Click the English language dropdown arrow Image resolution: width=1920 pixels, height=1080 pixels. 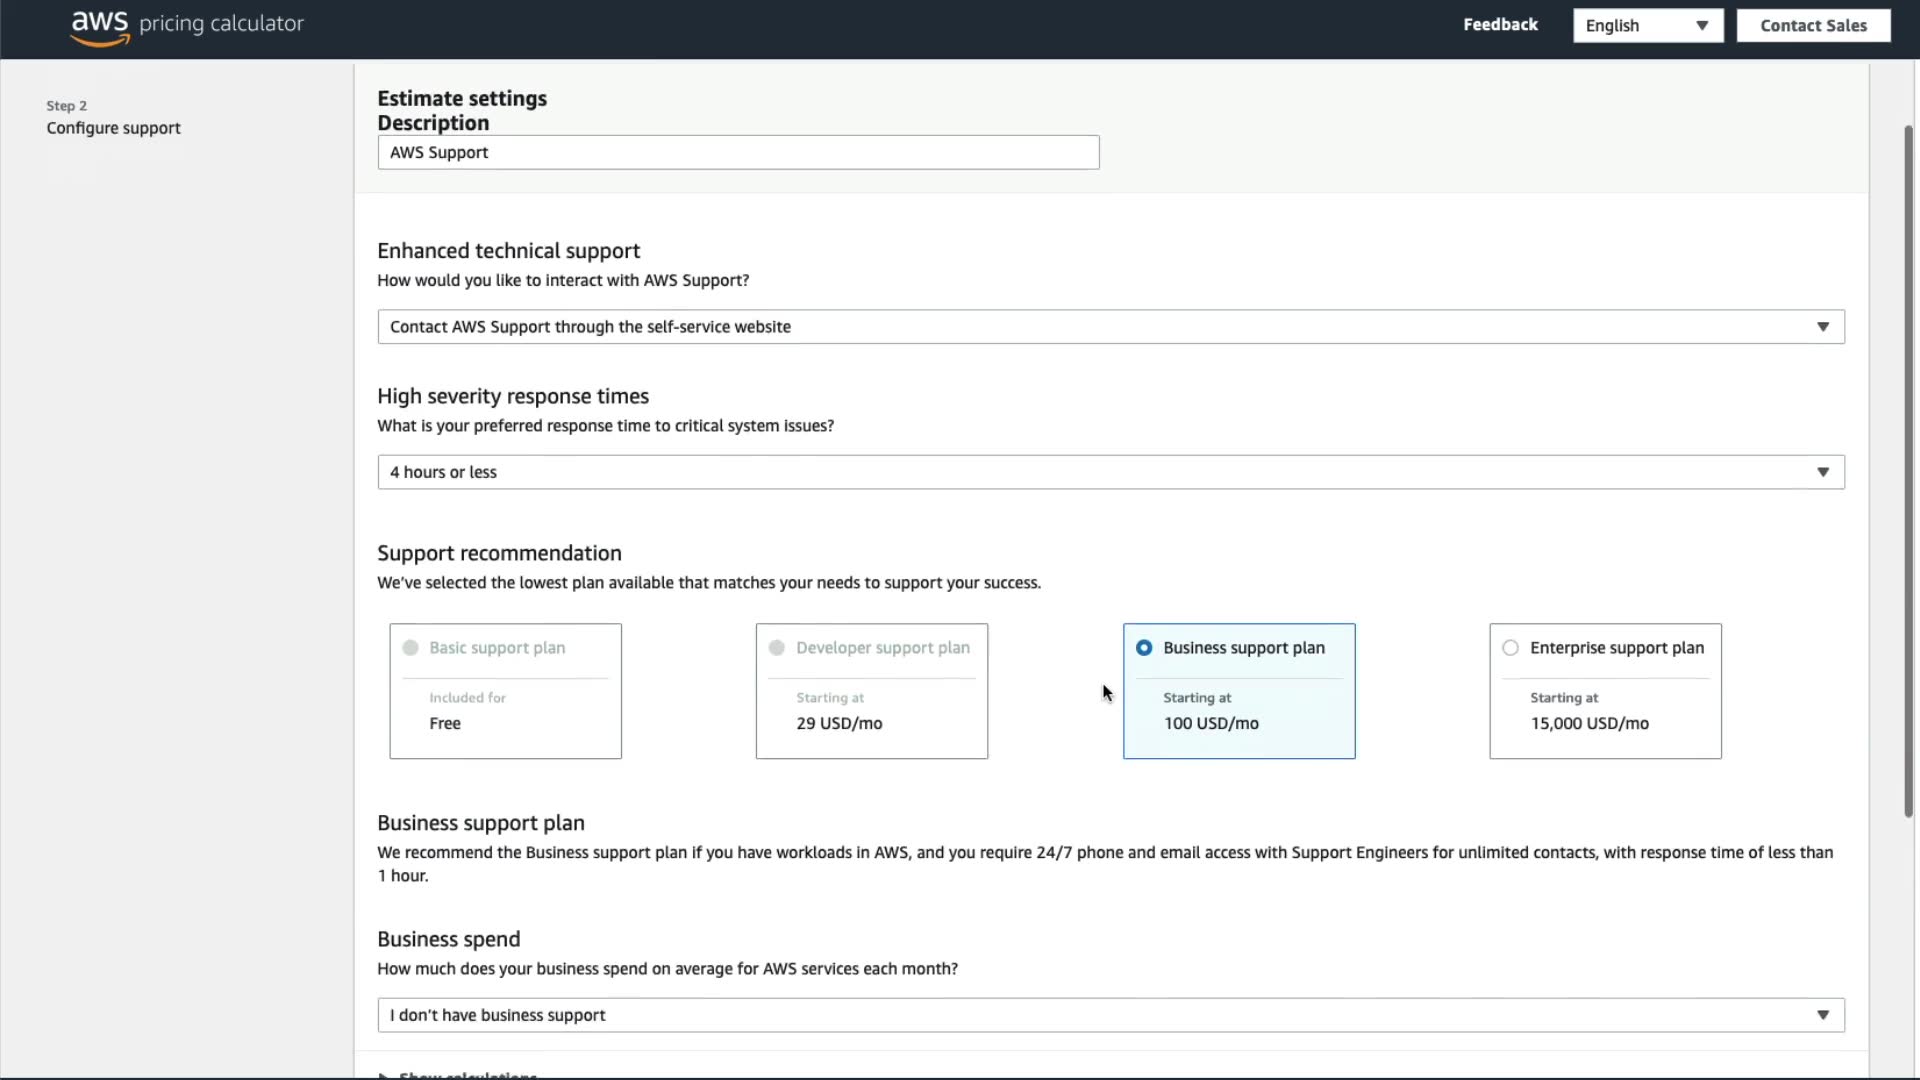1701,26
